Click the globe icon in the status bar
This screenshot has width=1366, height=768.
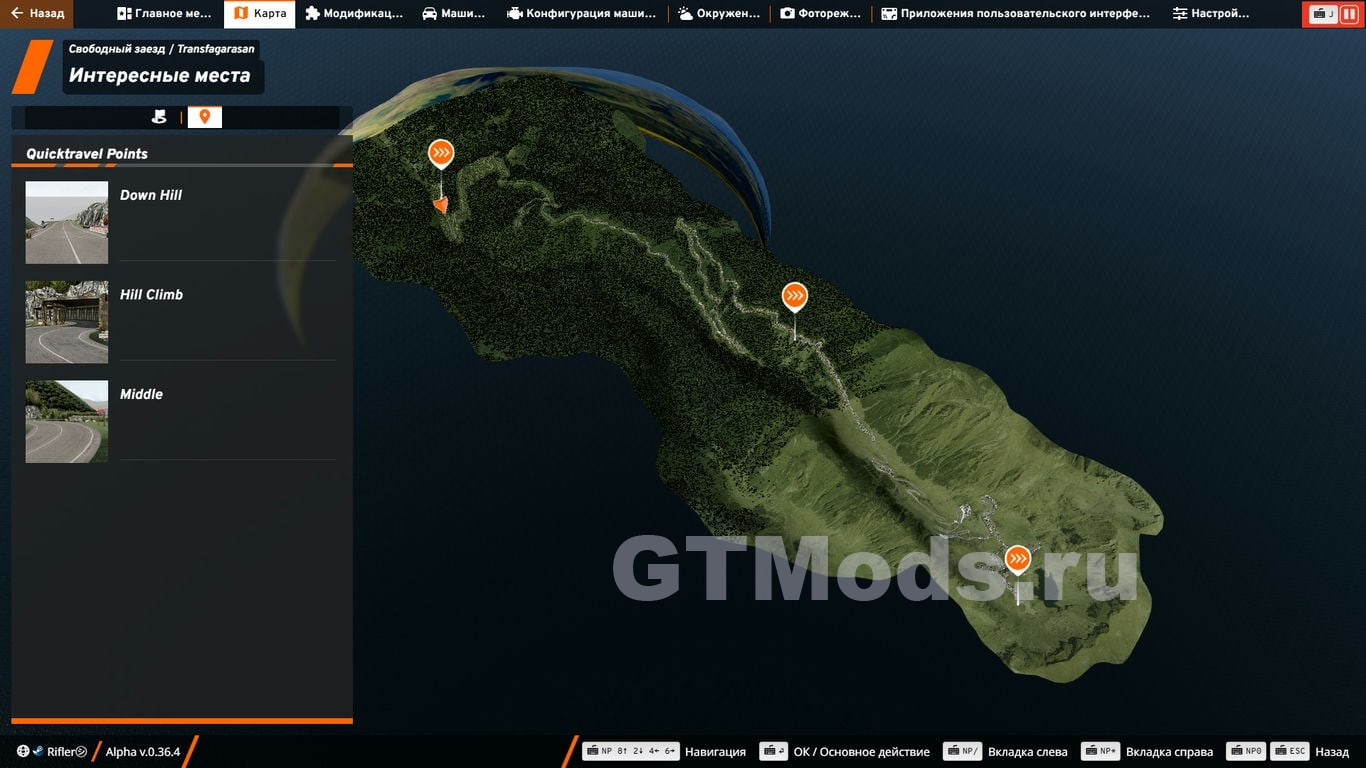(23, 752)
